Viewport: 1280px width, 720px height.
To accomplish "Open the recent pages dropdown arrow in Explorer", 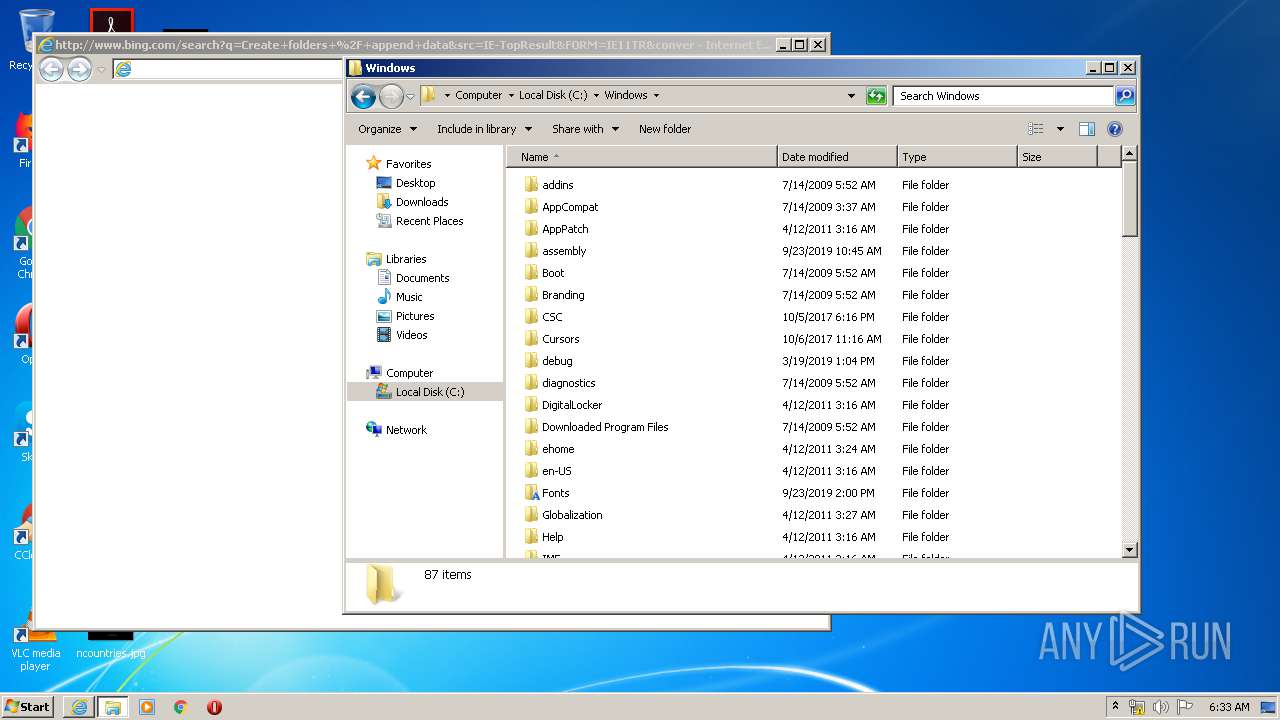I will pyautogui.click(x=410, y=97).
